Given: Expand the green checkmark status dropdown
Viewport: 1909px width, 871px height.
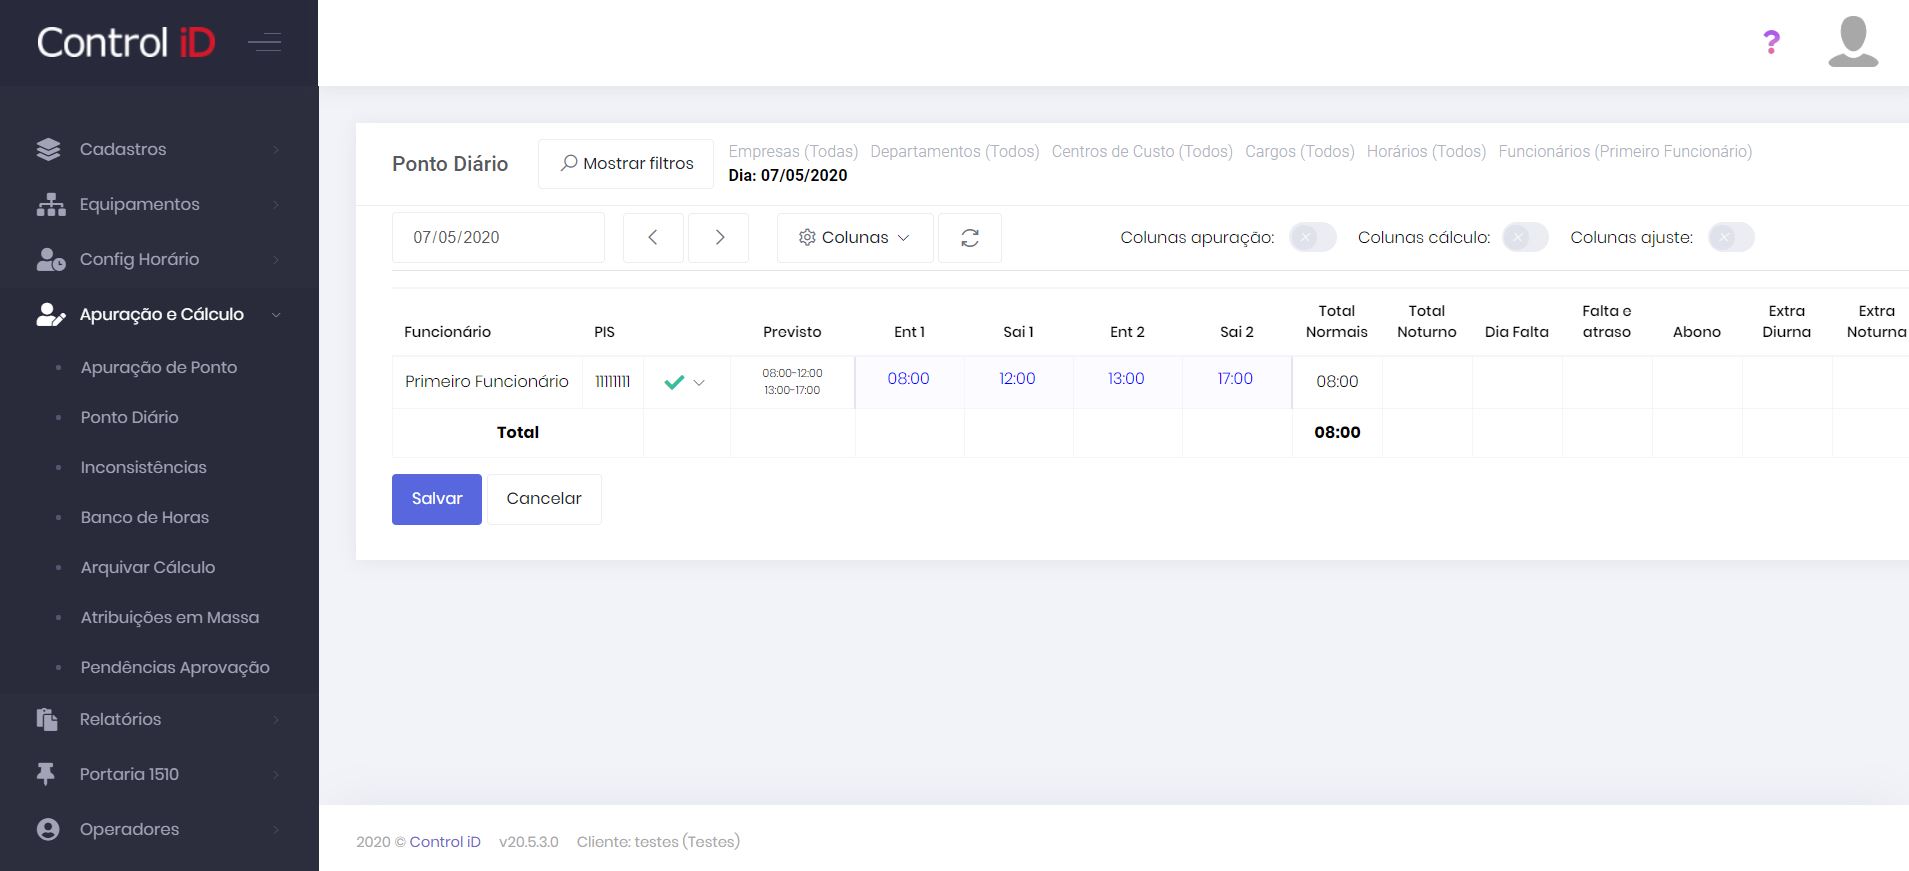Looking at the screenshot, I should point(686,382).
